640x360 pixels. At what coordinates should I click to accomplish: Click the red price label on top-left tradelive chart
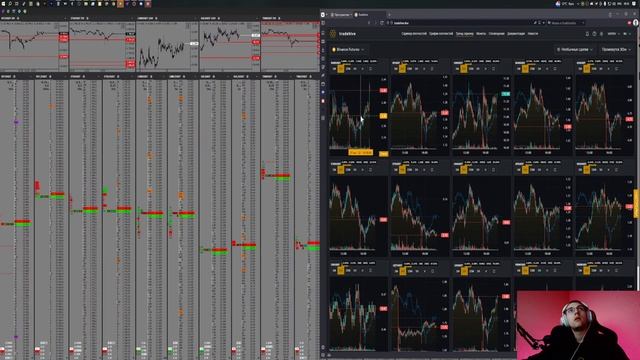point(383,90)
